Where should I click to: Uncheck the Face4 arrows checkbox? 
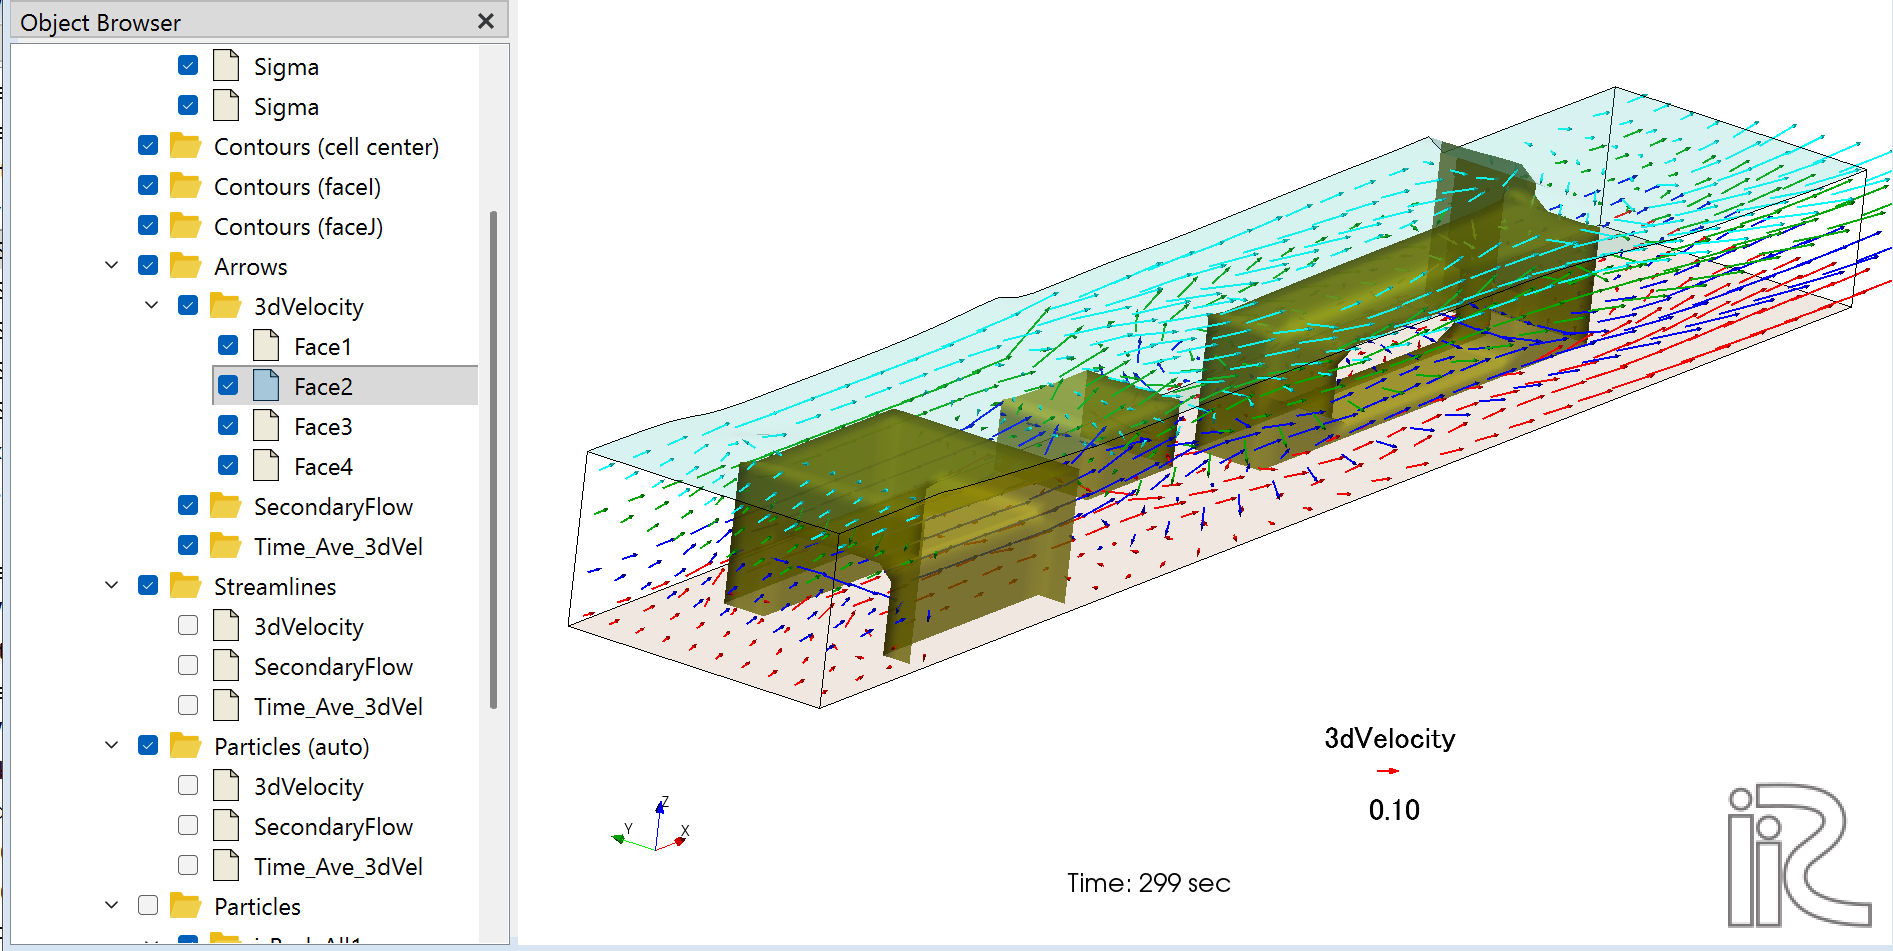pos(228,465)
